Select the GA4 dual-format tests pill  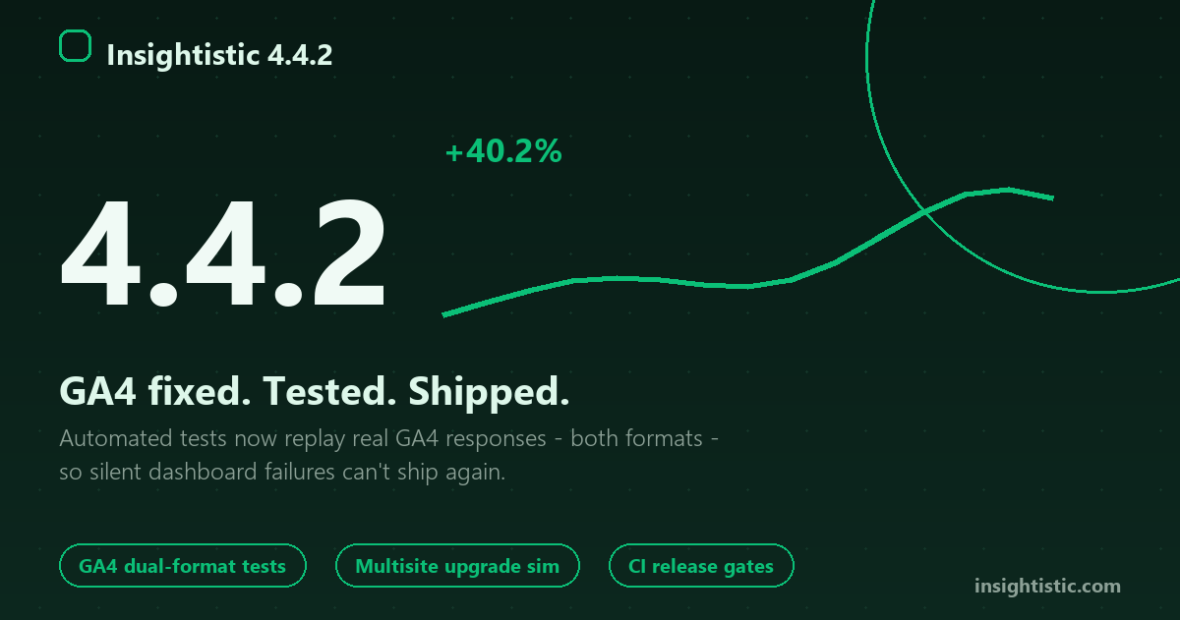click(x=183, y=566)
